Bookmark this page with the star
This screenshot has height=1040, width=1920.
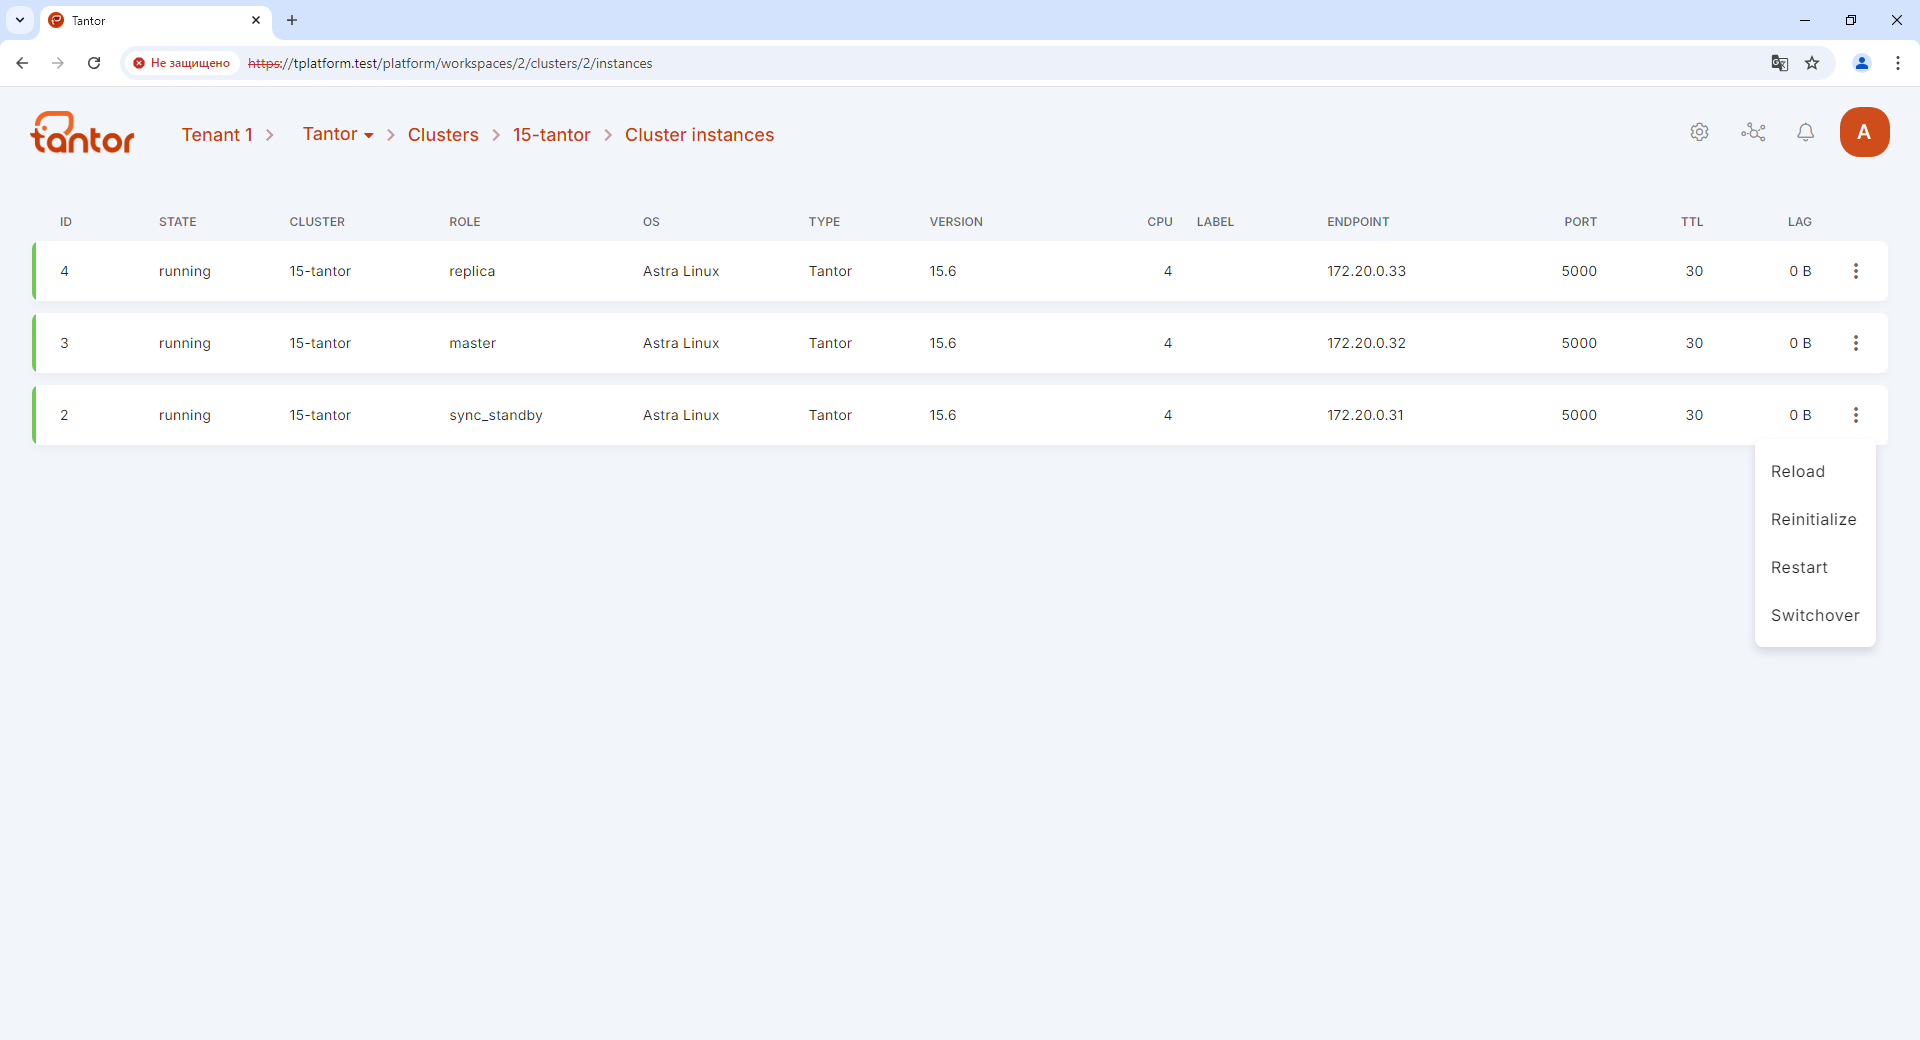(1812, 63)
